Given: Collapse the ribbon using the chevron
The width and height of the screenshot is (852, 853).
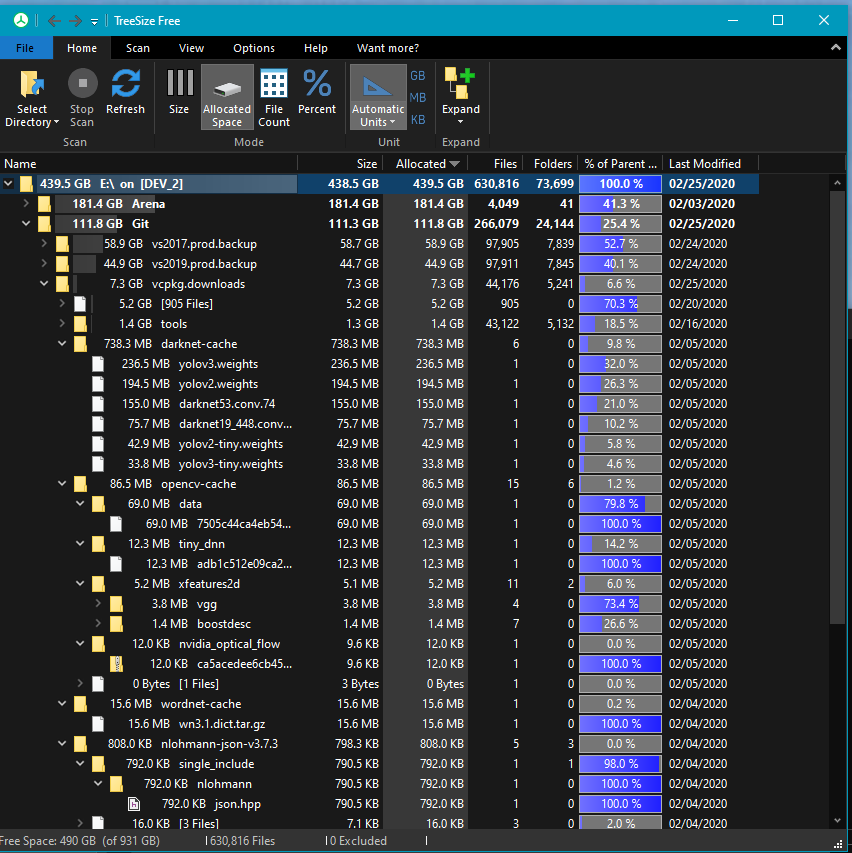Looking at the screenshot, I should [x=836, y=47].
